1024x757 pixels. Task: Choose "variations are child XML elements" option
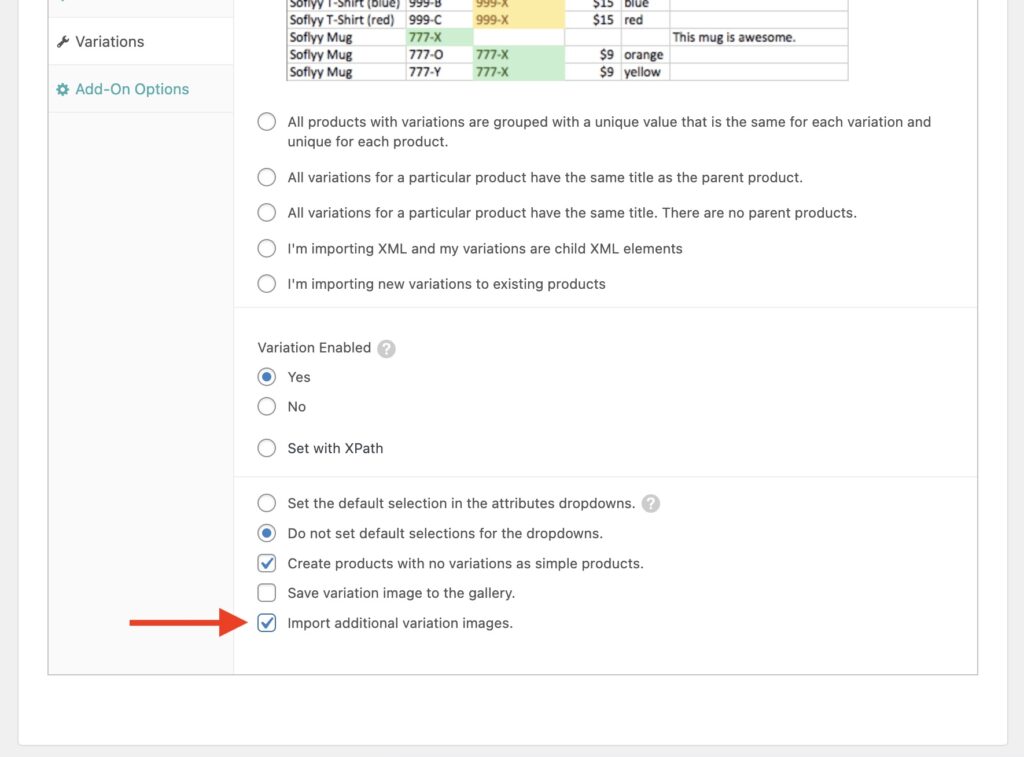[267, 248]
